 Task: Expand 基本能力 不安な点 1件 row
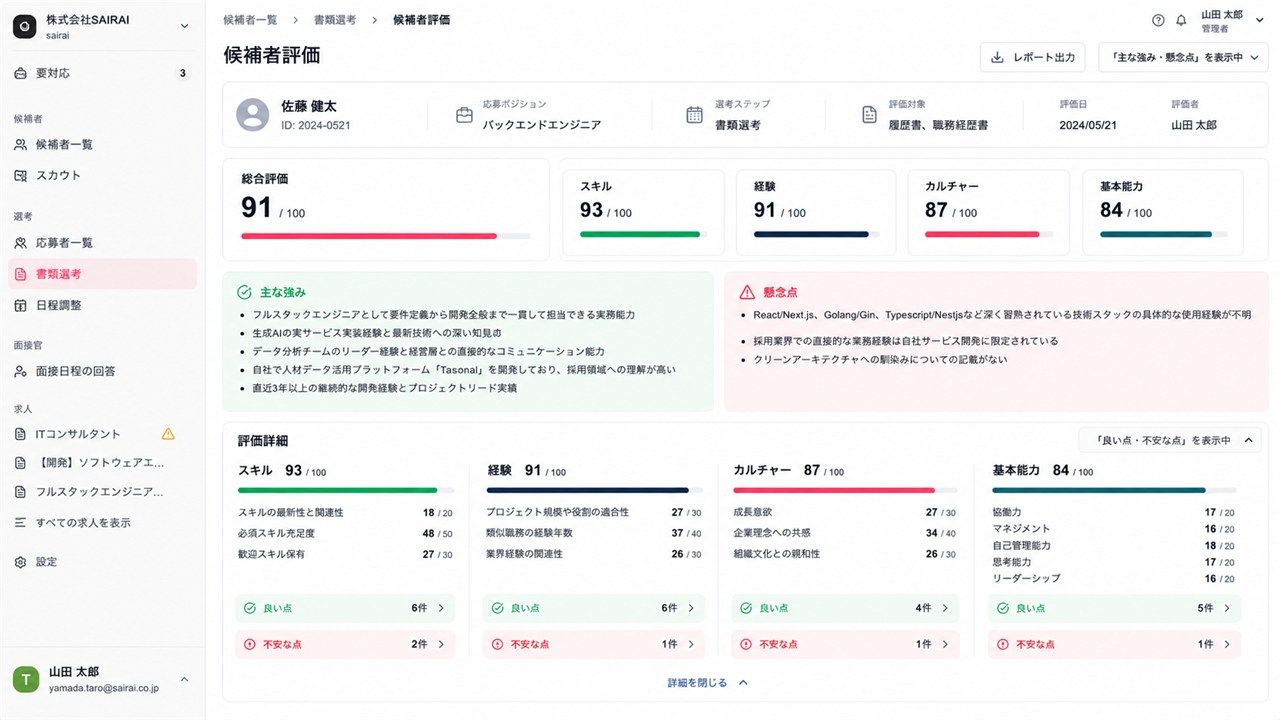[1114, 644]
